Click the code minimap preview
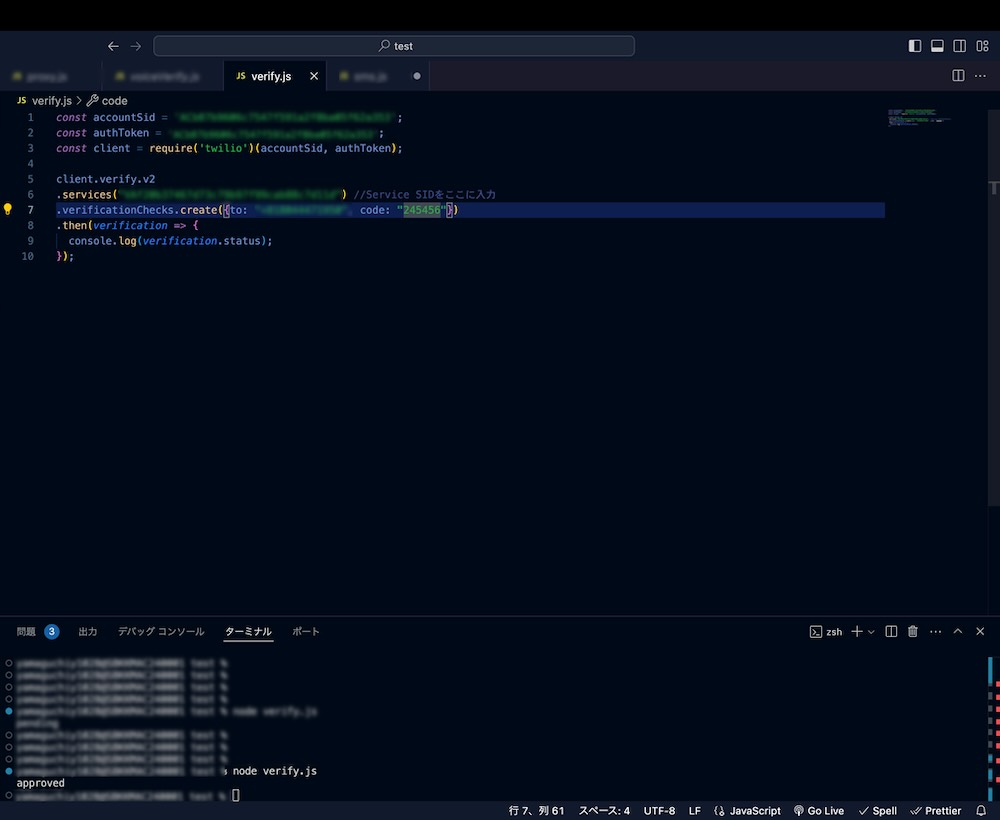 [918, 118]
